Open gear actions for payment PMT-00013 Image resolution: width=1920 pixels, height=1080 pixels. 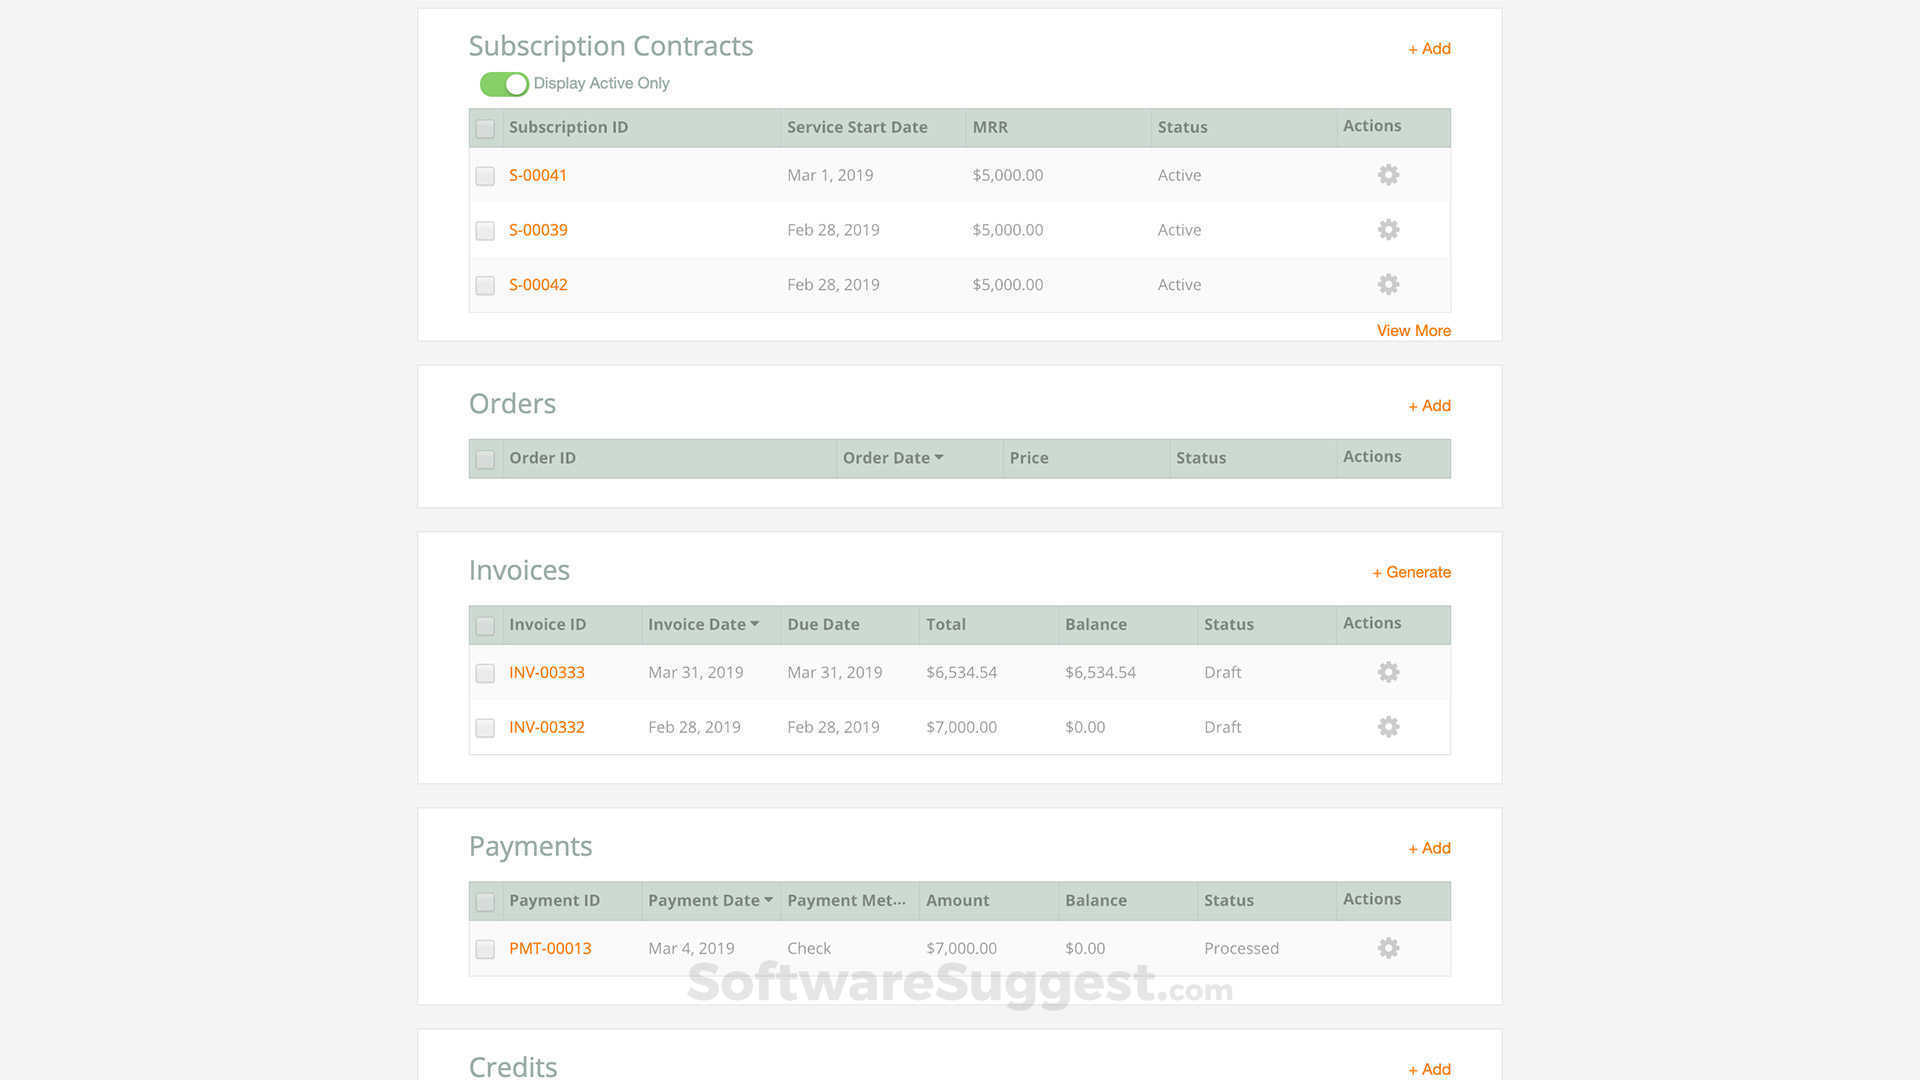pos(1388,948)
